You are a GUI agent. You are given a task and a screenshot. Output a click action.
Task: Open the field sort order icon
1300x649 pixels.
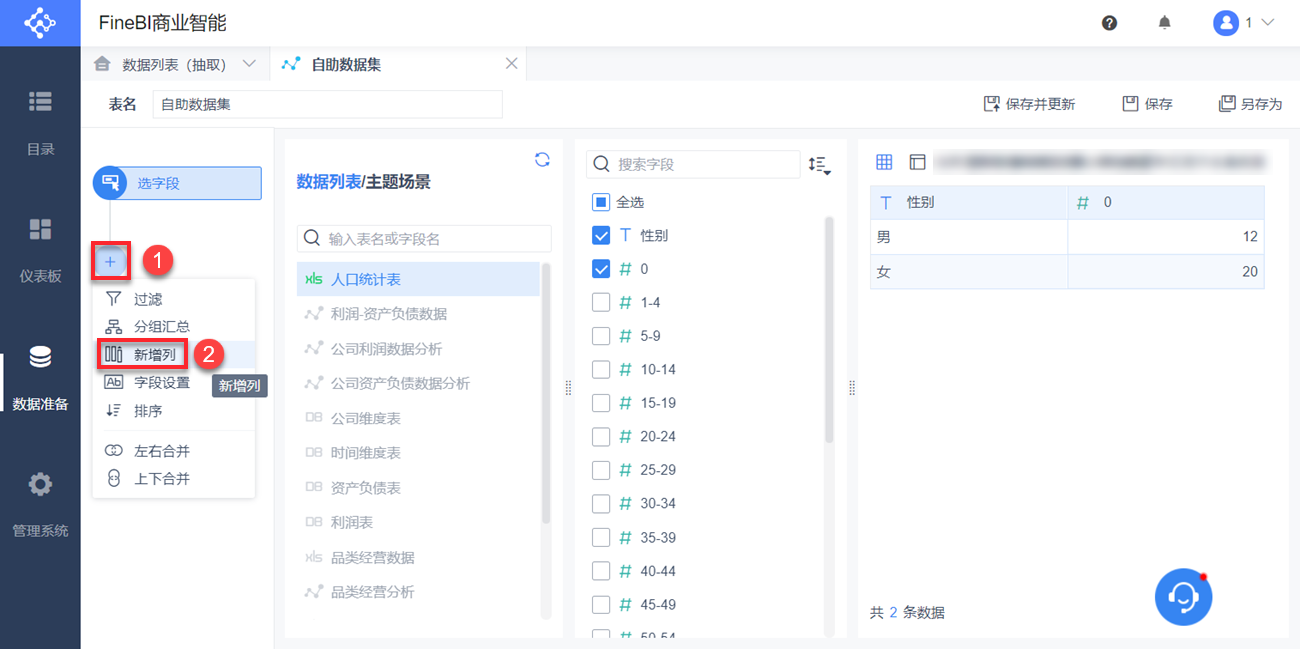pos(820,165)
